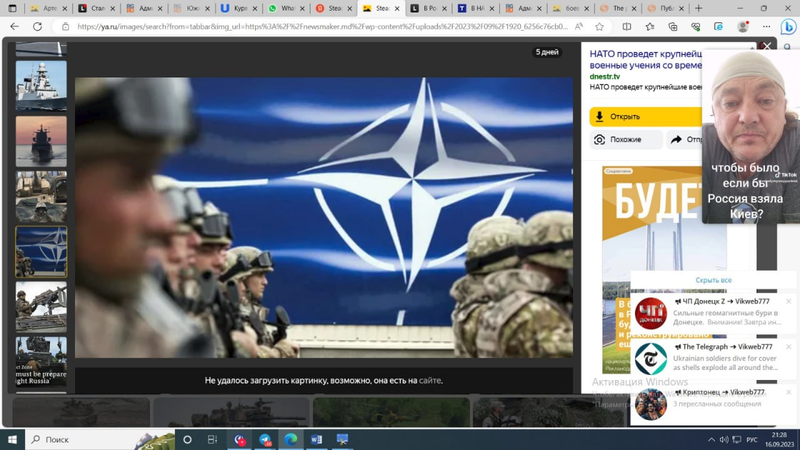This screenshot has height=450, width=800.
Task: Click the Похожие similar images button
Action: click(626, 140)
